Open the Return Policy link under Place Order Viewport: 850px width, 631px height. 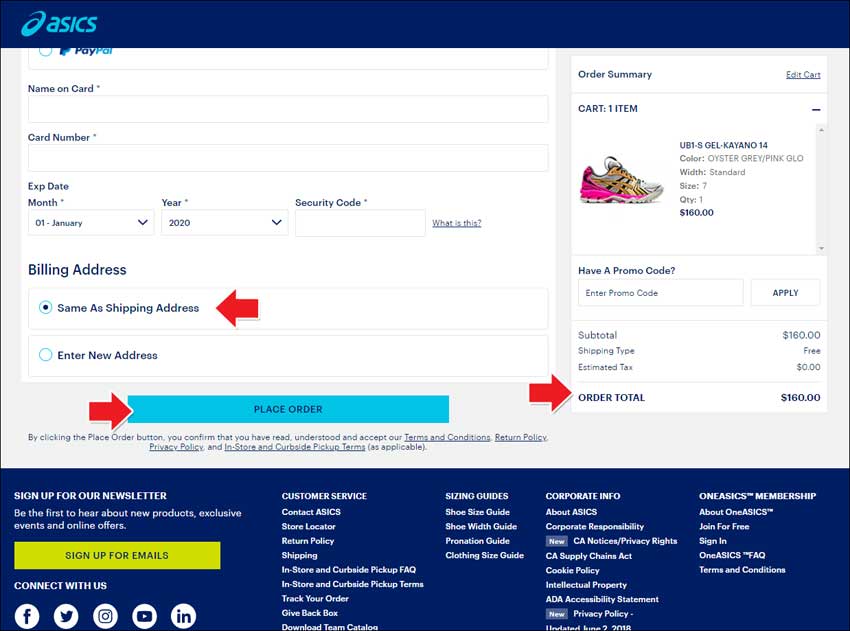tap(520, 437)
